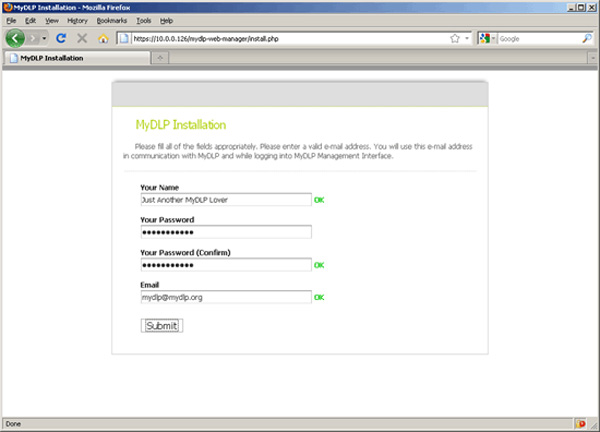
Task: Click the Your Password field
Action: coord(226,232)
